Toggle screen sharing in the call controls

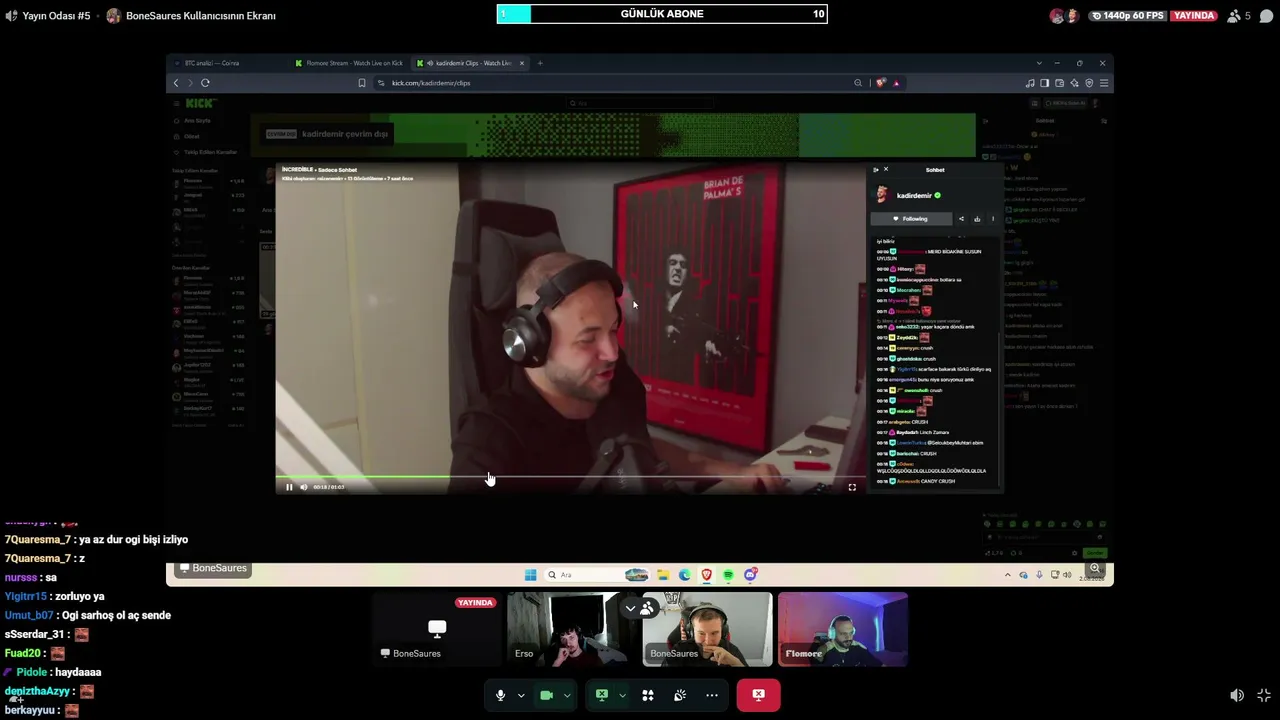(x=602, y=695)
